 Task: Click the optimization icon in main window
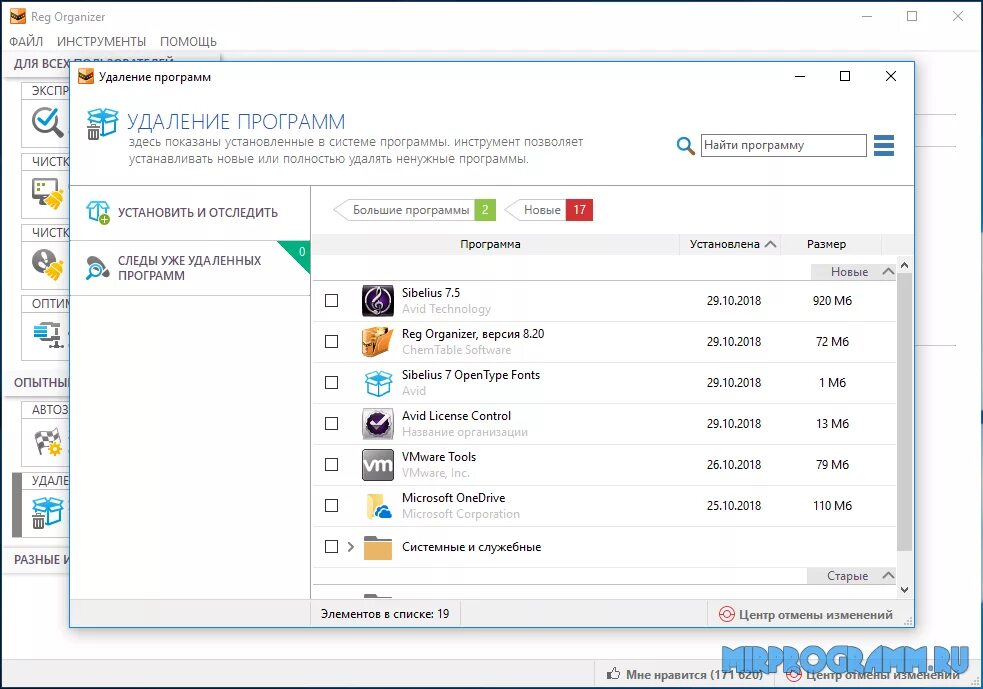48,334
